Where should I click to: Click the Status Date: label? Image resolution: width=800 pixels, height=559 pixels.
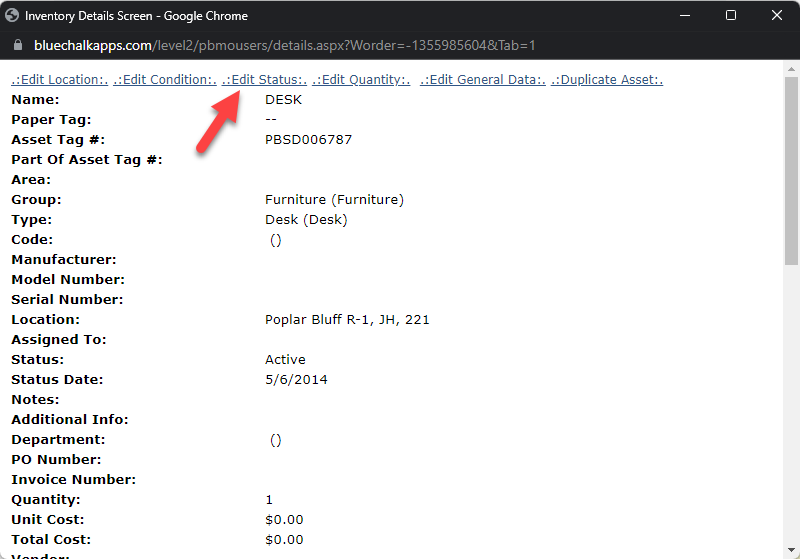pyautogui.click(x=57, y=379)
